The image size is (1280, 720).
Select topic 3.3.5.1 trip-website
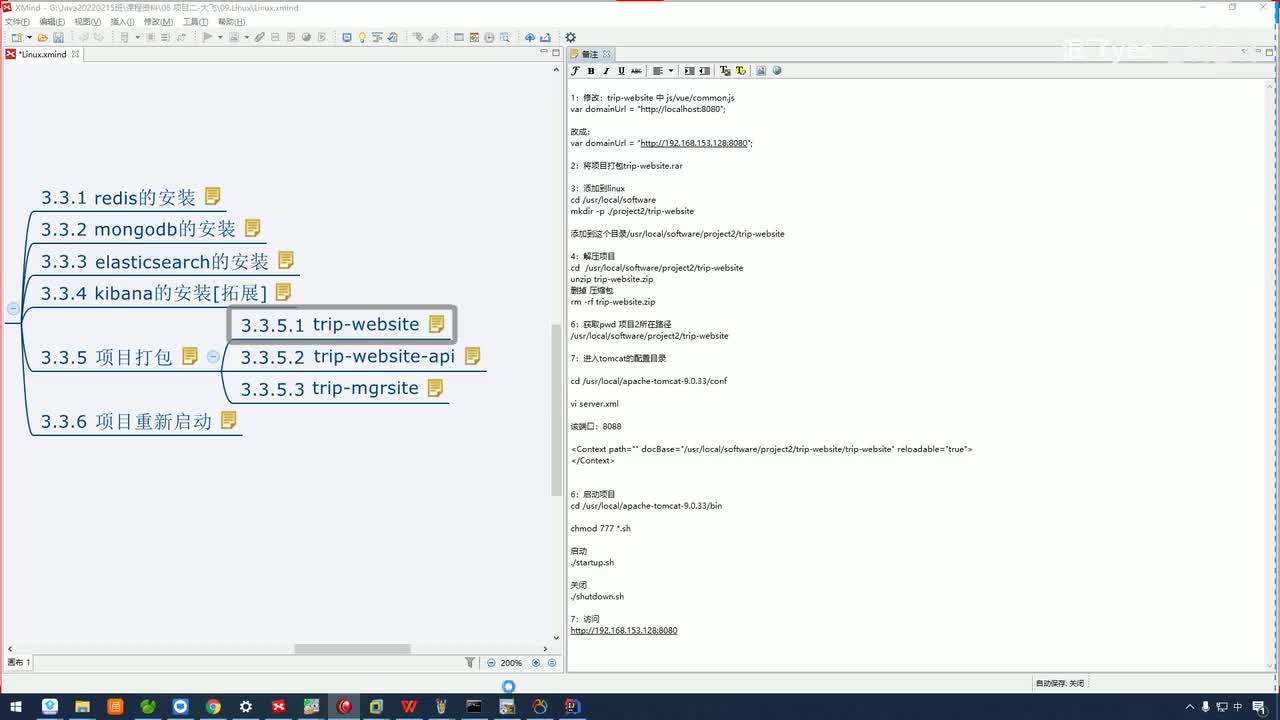330,325
